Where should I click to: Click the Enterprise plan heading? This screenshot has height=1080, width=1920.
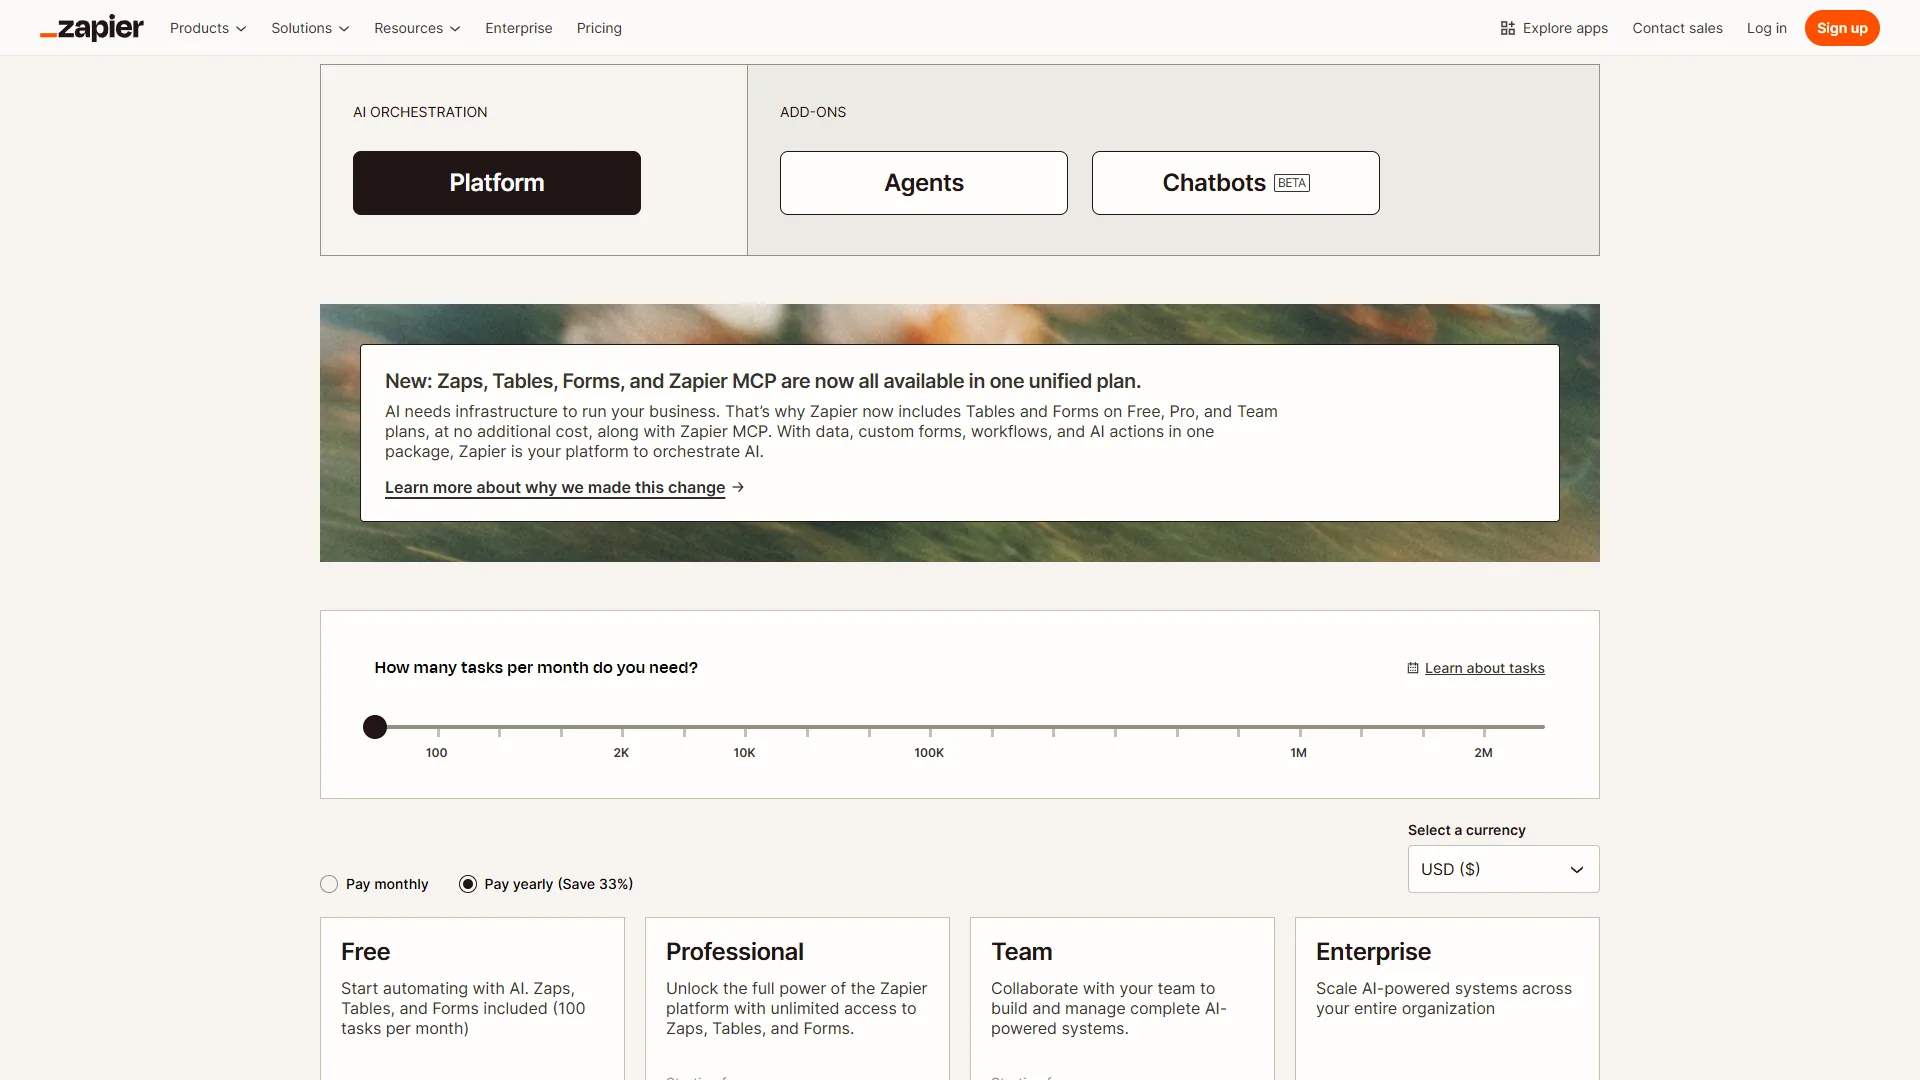[1373, 952]
